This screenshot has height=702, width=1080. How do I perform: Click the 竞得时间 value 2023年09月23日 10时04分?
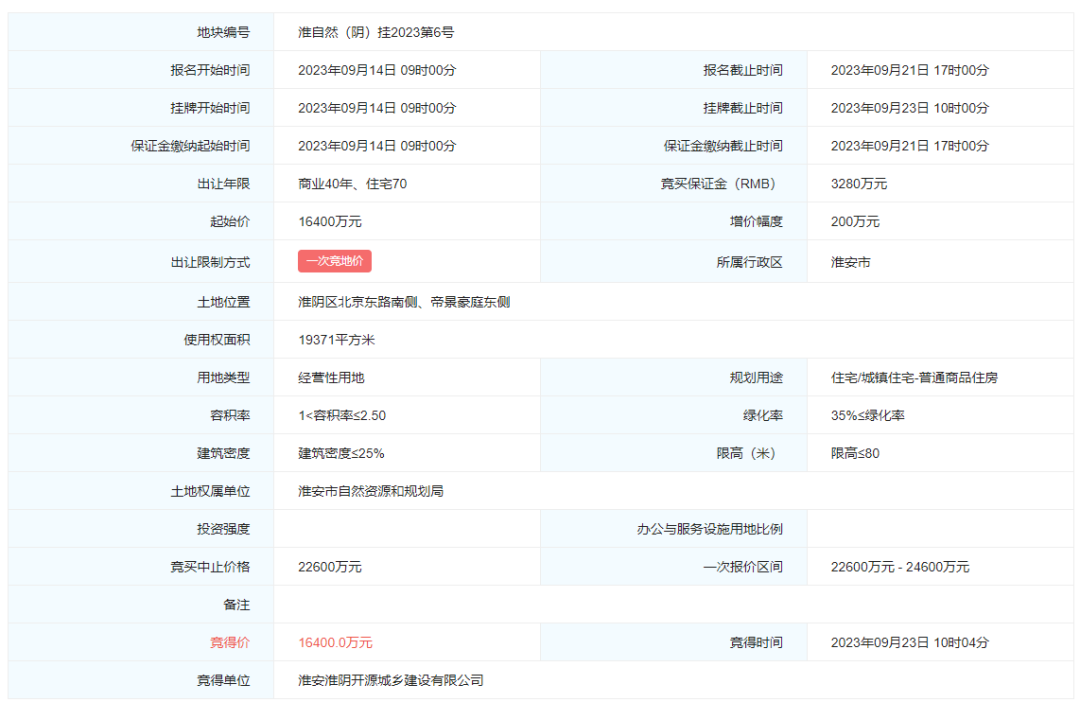coord(910,643)
